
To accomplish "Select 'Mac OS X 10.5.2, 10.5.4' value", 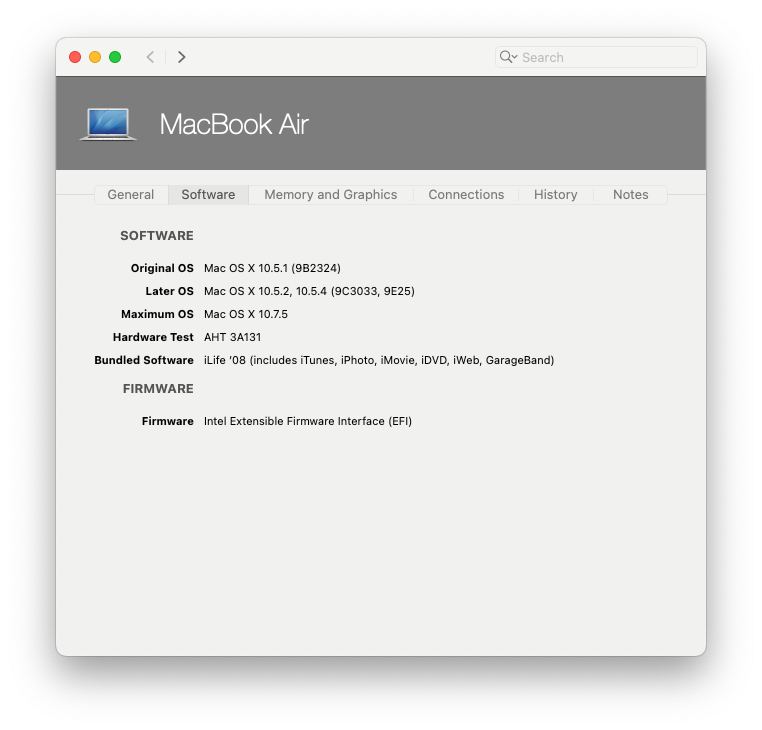I will point(309,291).
